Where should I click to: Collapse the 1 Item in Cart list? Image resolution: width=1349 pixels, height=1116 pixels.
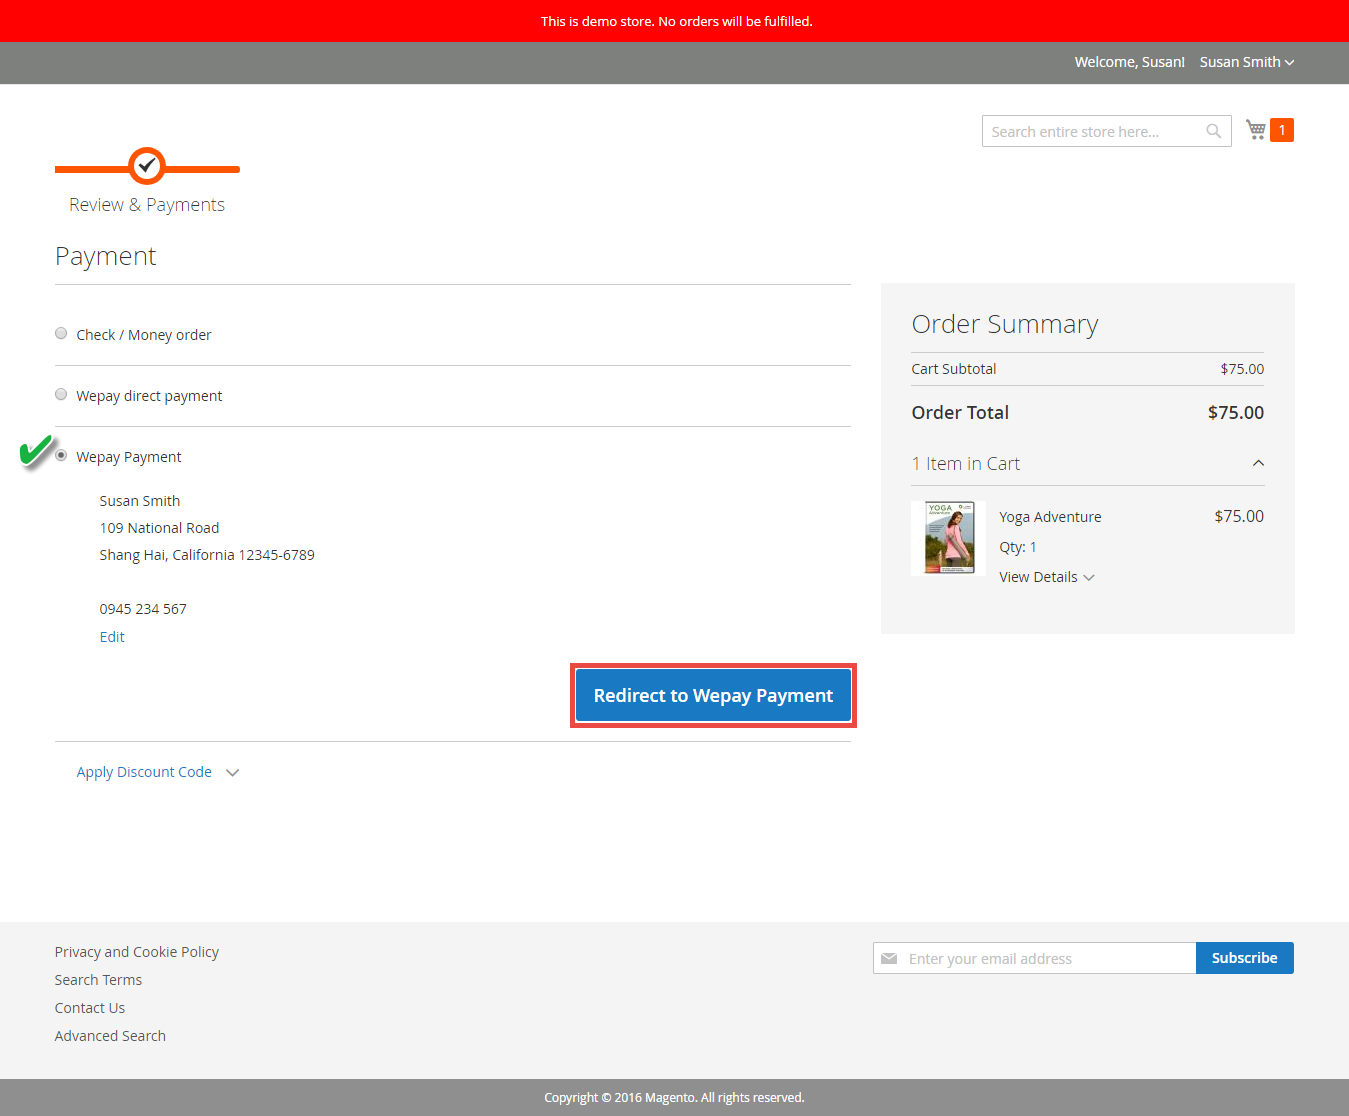coord(1258,463)
